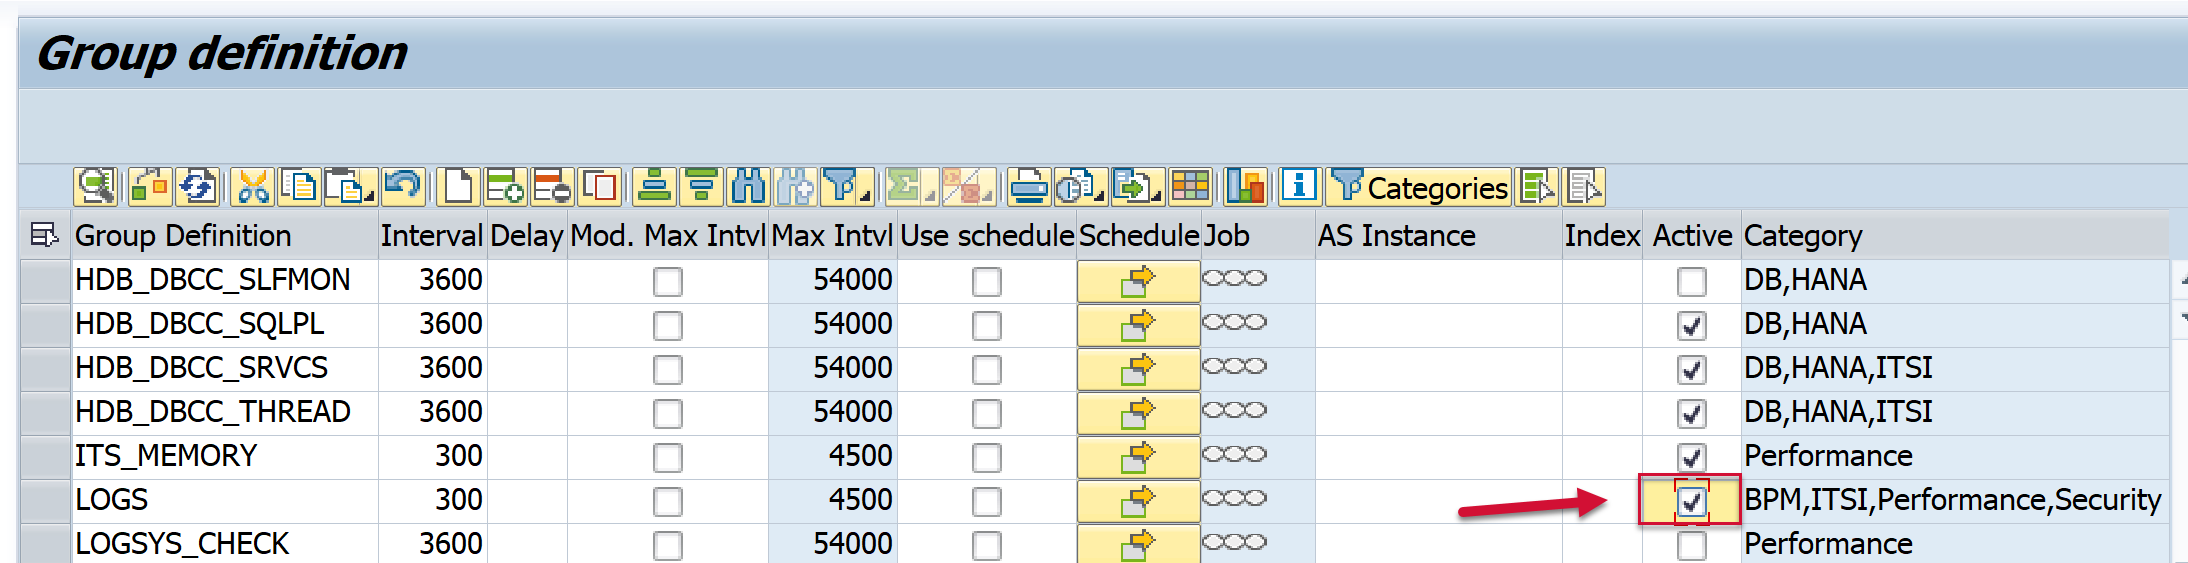Click the Details magnifier icon in toolbar
This screenshot has width=2188, height=563.
point(95,187)
